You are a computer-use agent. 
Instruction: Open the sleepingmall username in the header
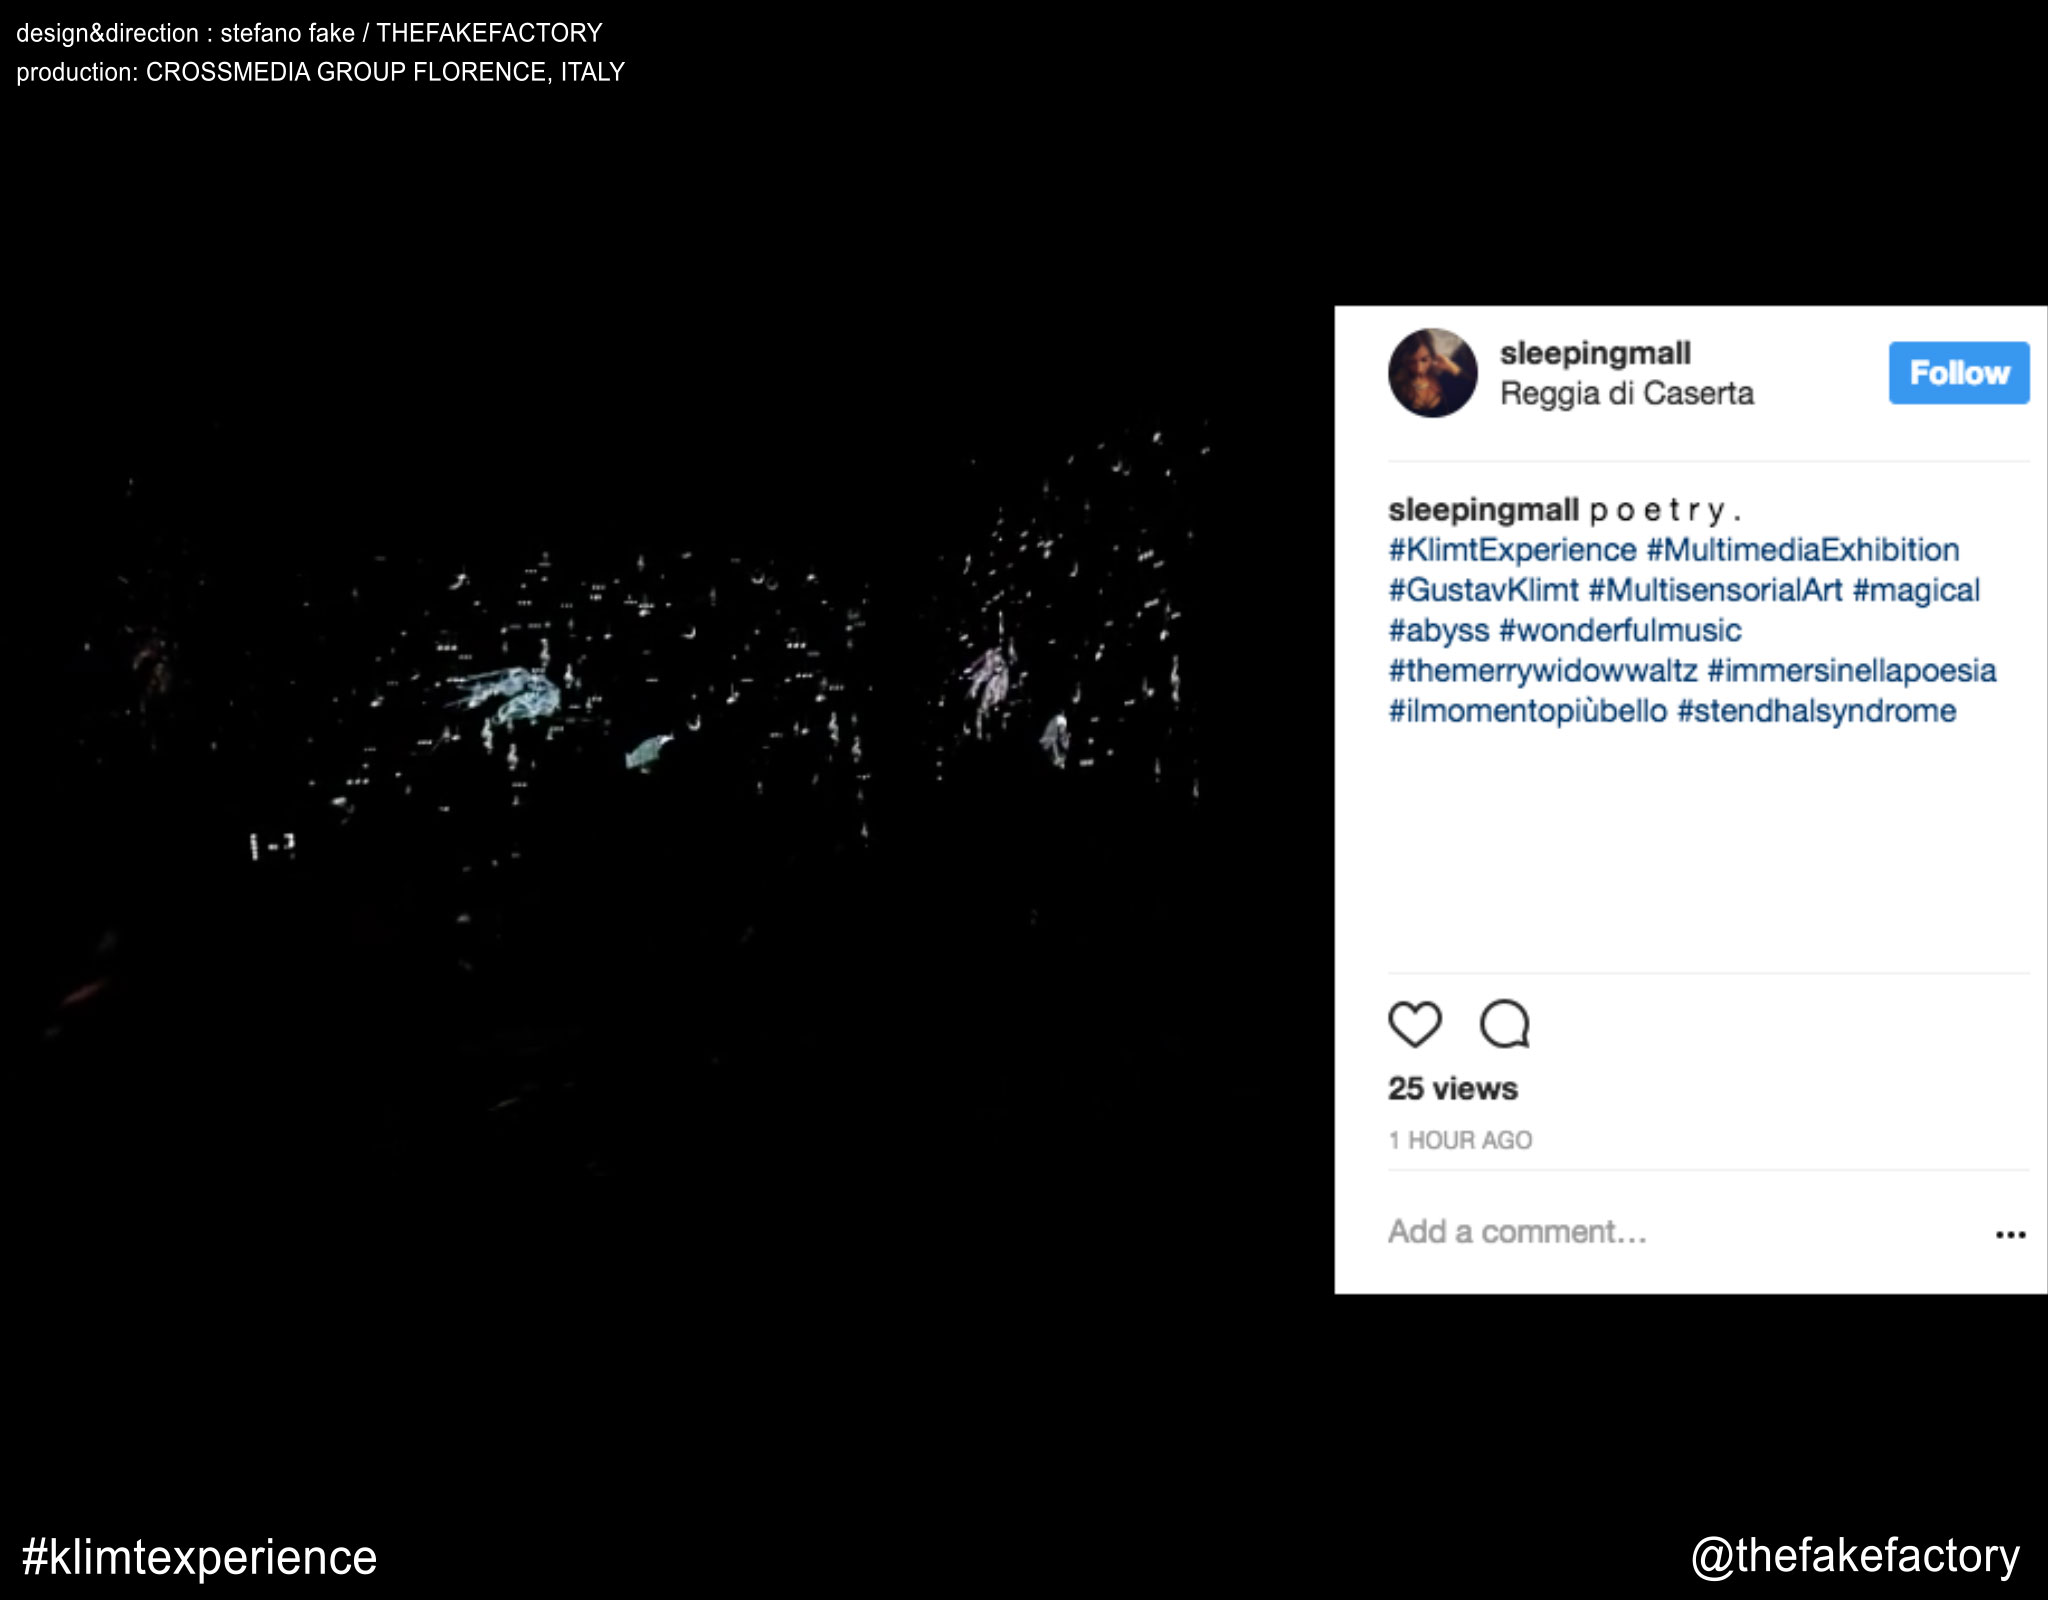tap(1595, 353)
